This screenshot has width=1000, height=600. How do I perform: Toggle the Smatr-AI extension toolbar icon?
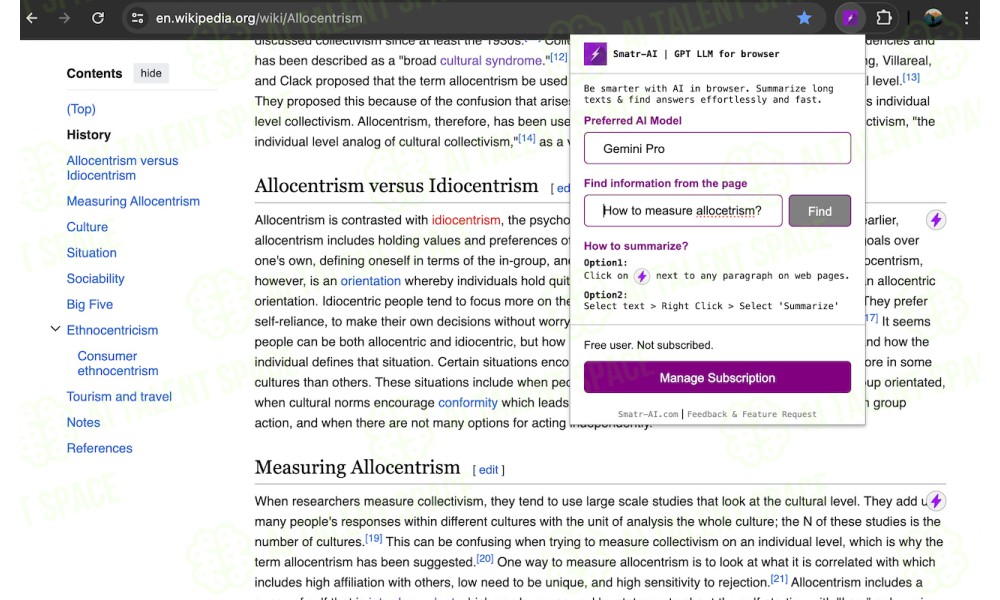(849, 18)
